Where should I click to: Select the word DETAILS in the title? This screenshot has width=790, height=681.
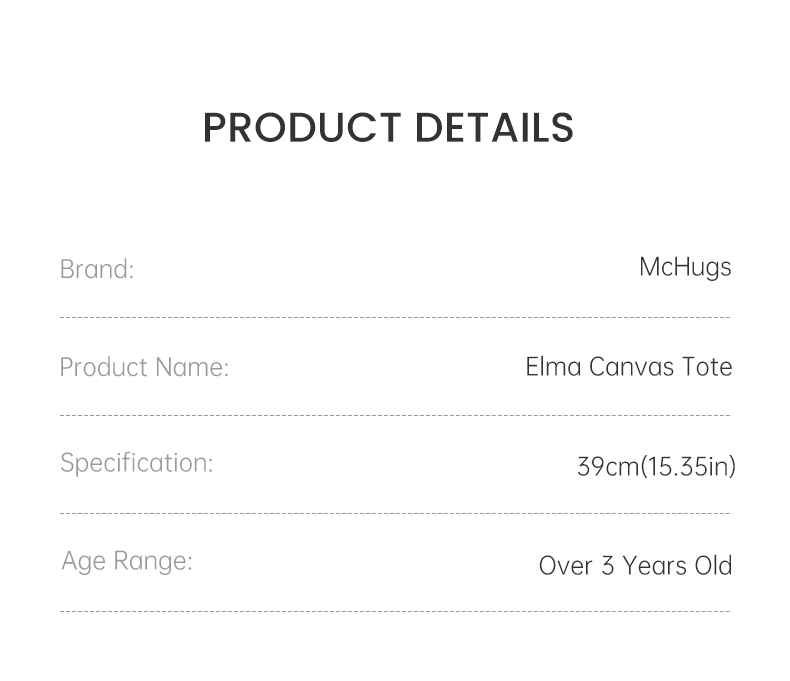[x=494, y=128]
